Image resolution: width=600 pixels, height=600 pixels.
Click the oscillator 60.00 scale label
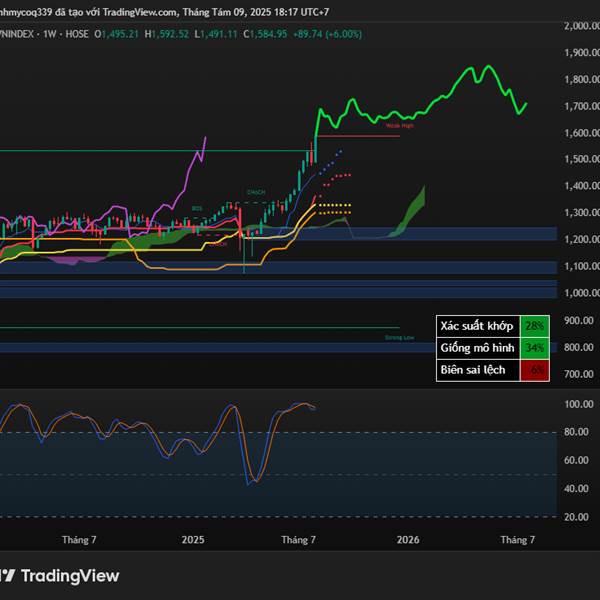pos(576,460)
